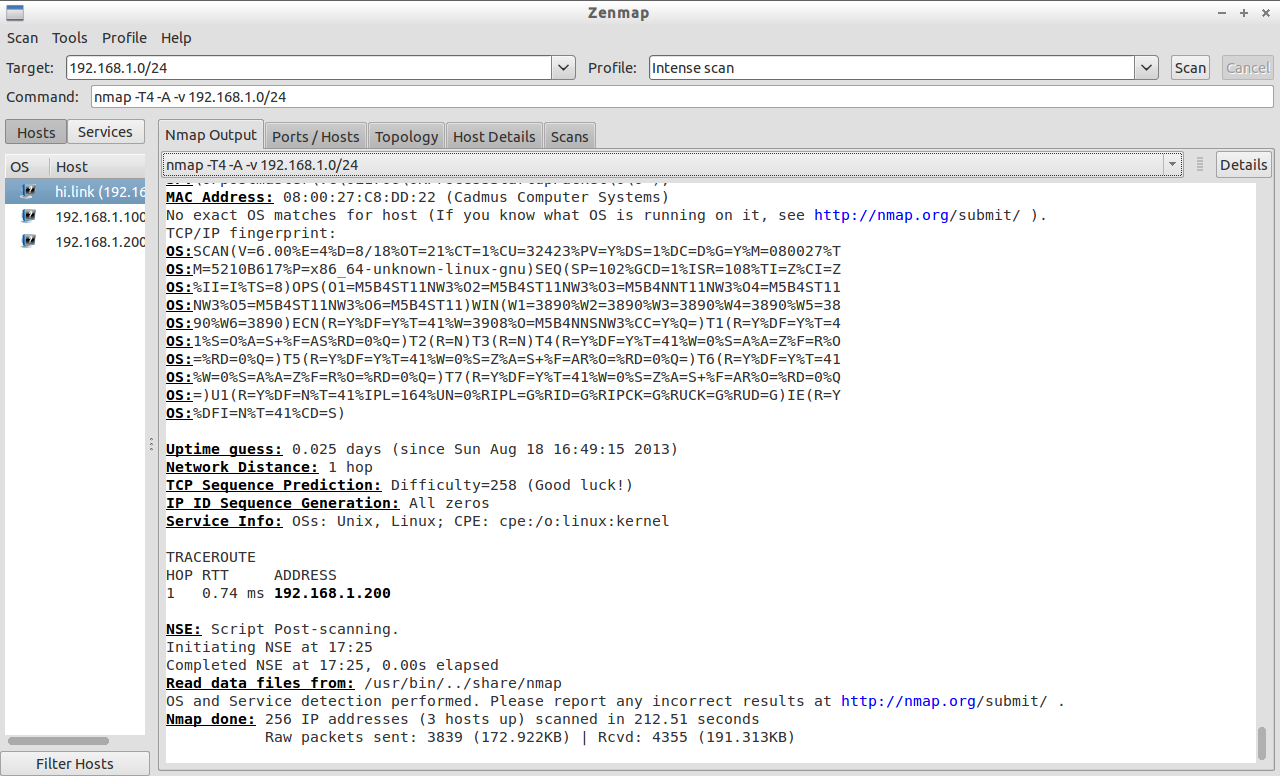Image resolution: width=1280 pixels, height=776 pixels.
Task: Select host hi.link in host list
Action: pyautogui.click(x=75, y=191)
